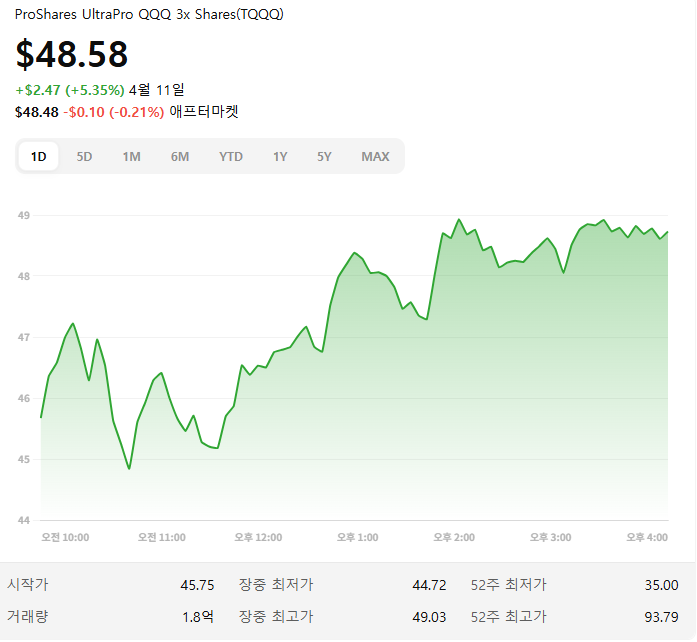Switch chart to 1M range
The height and width of the screenshot is (642, 697).
[132, 156]
